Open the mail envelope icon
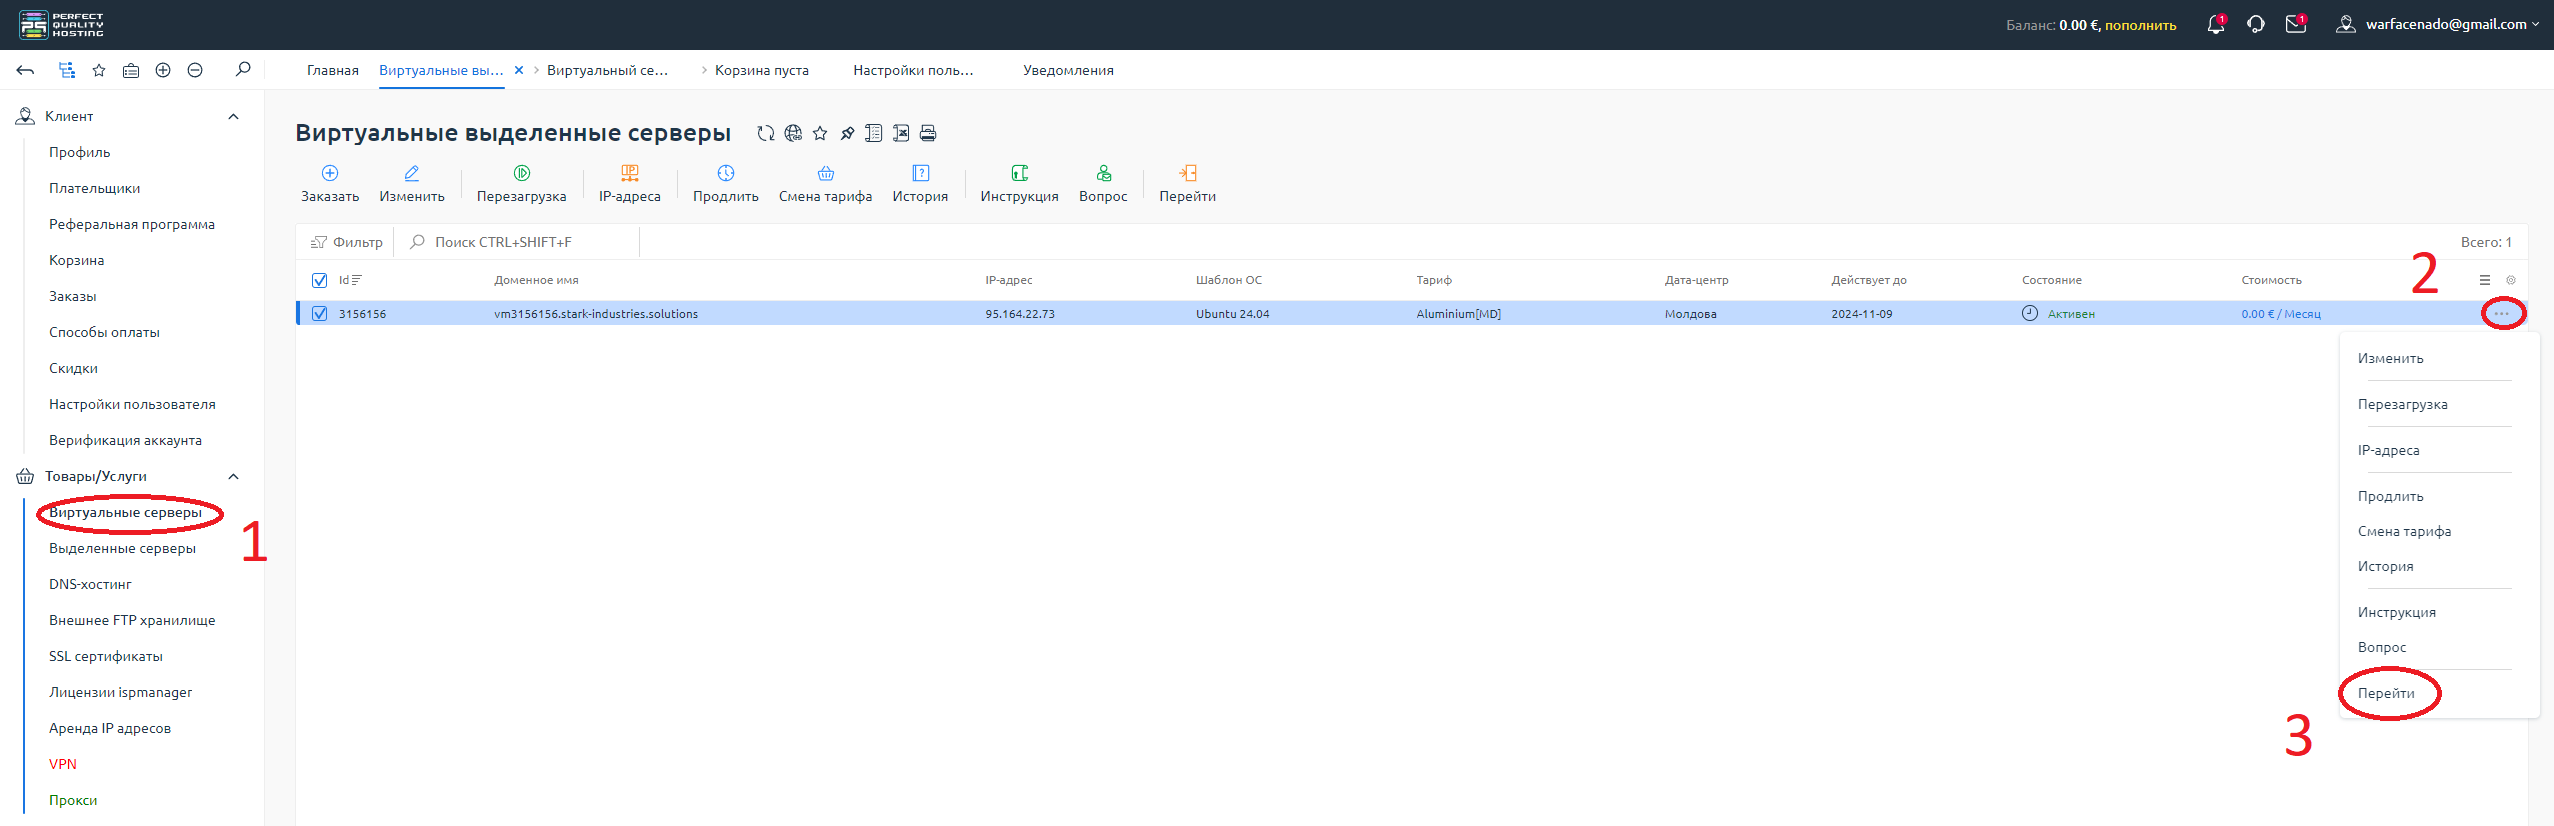This screenshot has height=826, width=2554. [2296, 24]
